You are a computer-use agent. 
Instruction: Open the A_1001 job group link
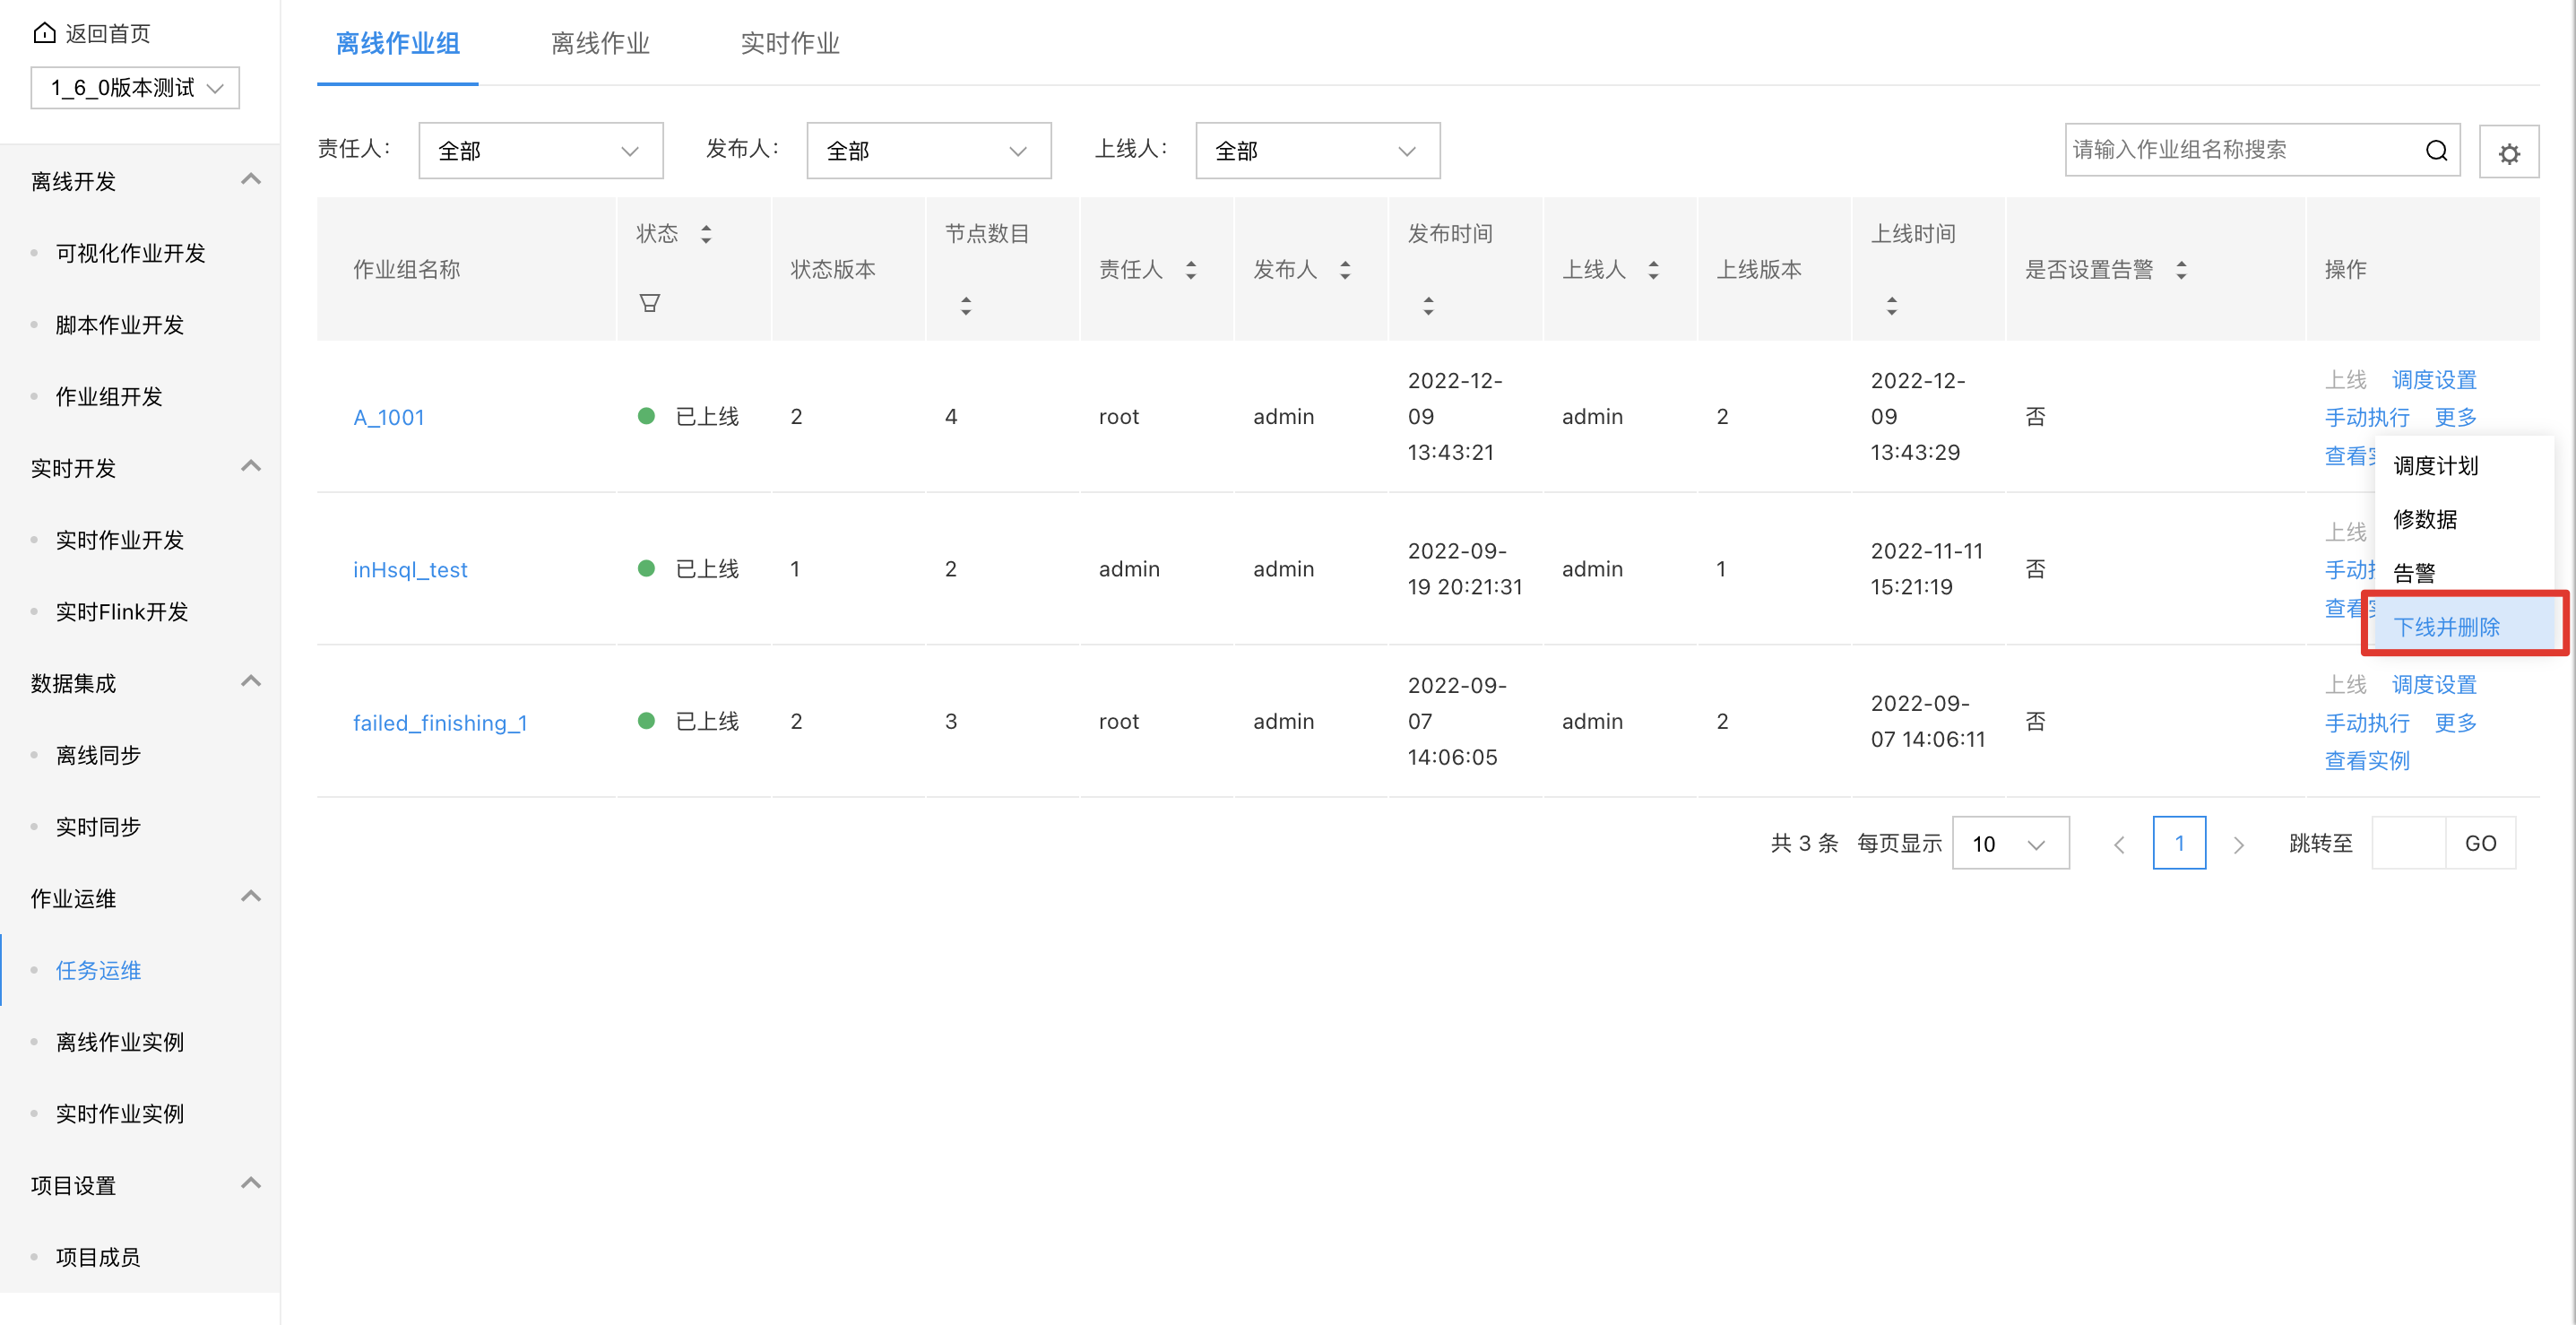coord(389,417)
